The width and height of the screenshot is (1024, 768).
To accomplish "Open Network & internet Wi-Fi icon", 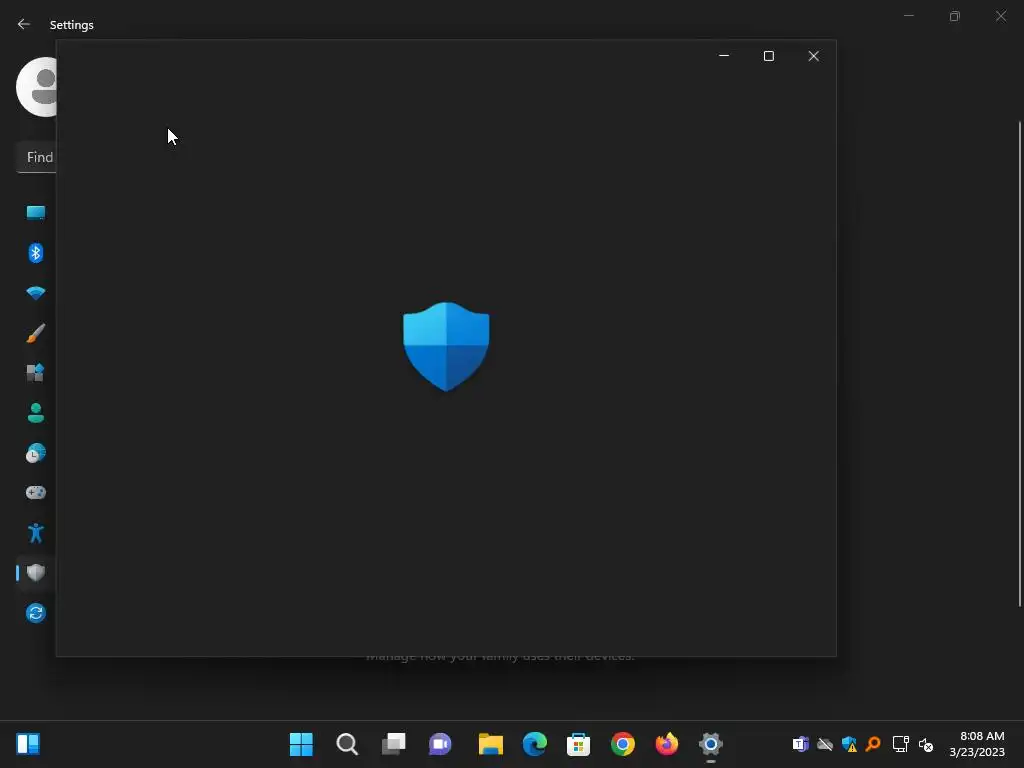I will (36, 293).
